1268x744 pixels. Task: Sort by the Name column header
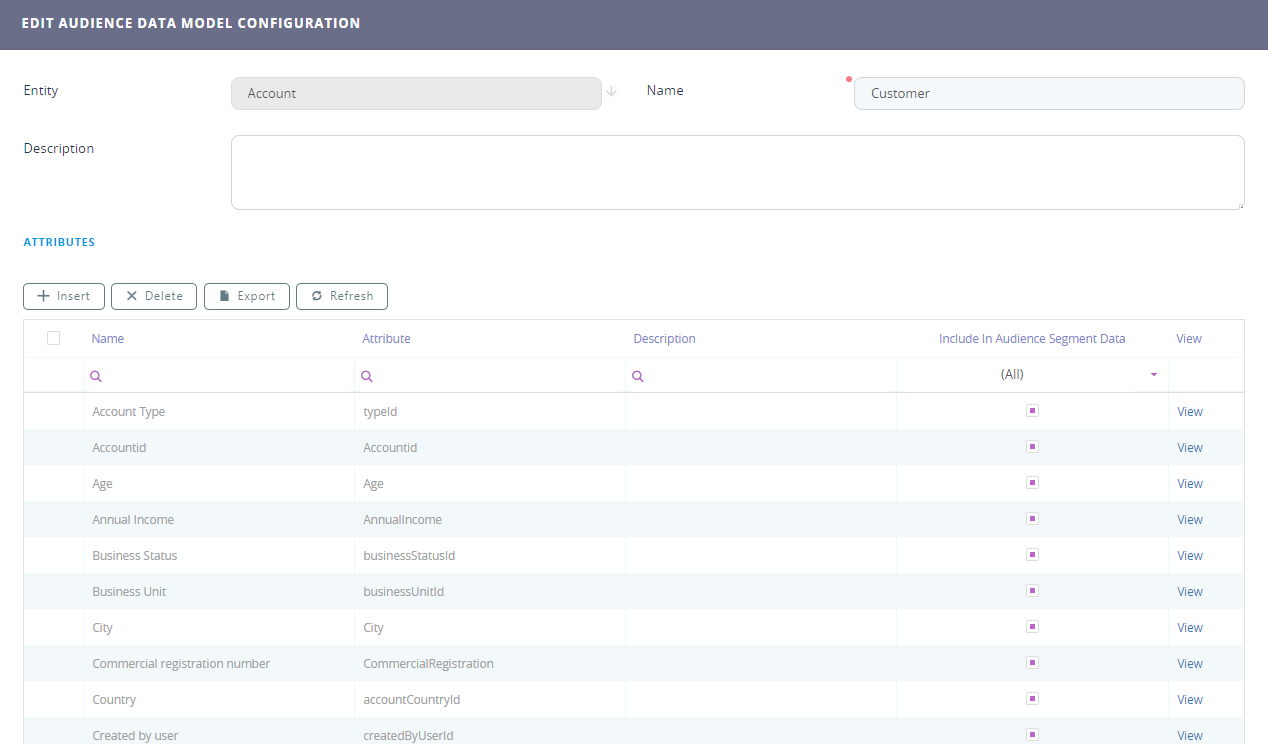click(108, 339)
